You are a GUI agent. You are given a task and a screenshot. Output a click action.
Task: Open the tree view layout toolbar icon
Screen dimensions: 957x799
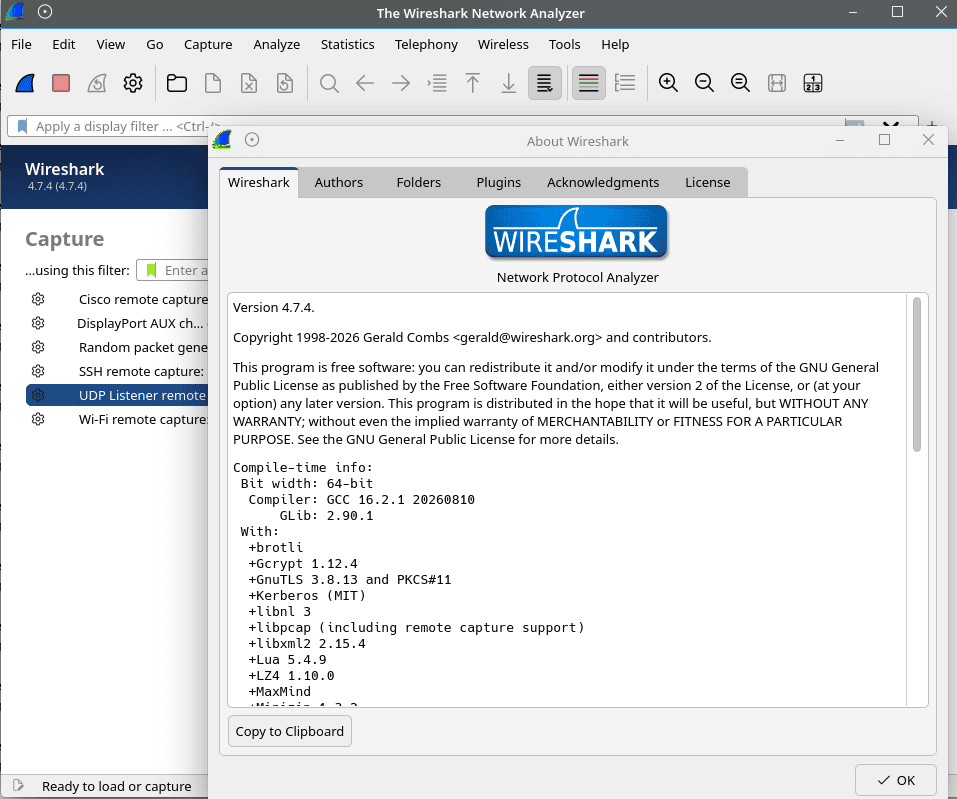[624, 83]
